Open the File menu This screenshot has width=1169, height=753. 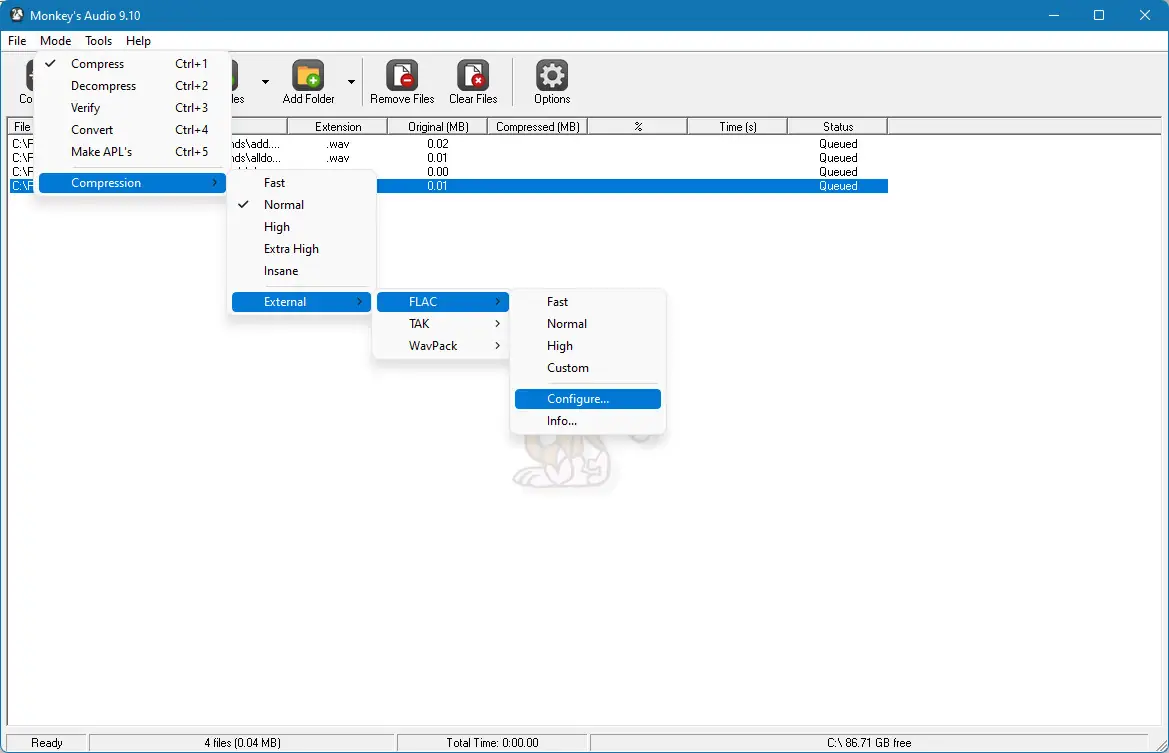point(17,41)
